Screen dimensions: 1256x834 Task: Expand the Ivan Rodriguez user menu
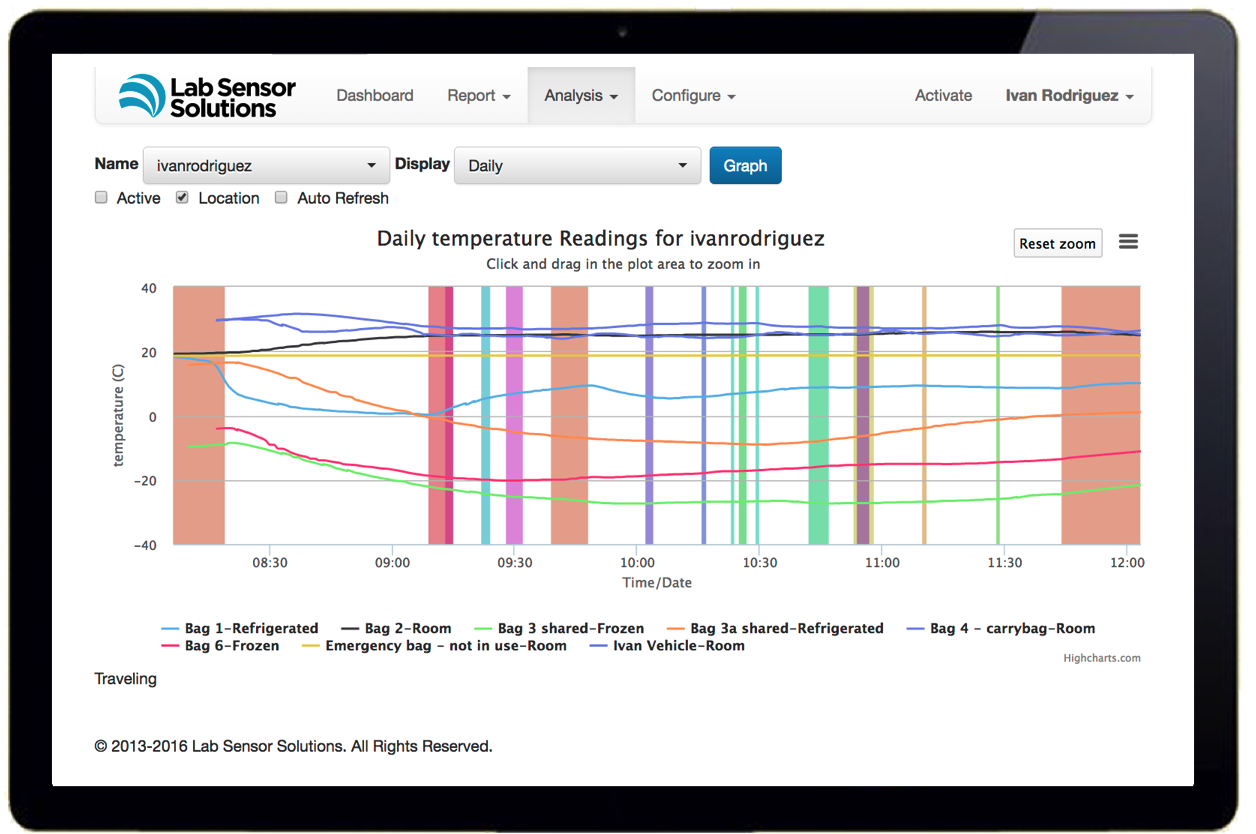pos(1069,96)
